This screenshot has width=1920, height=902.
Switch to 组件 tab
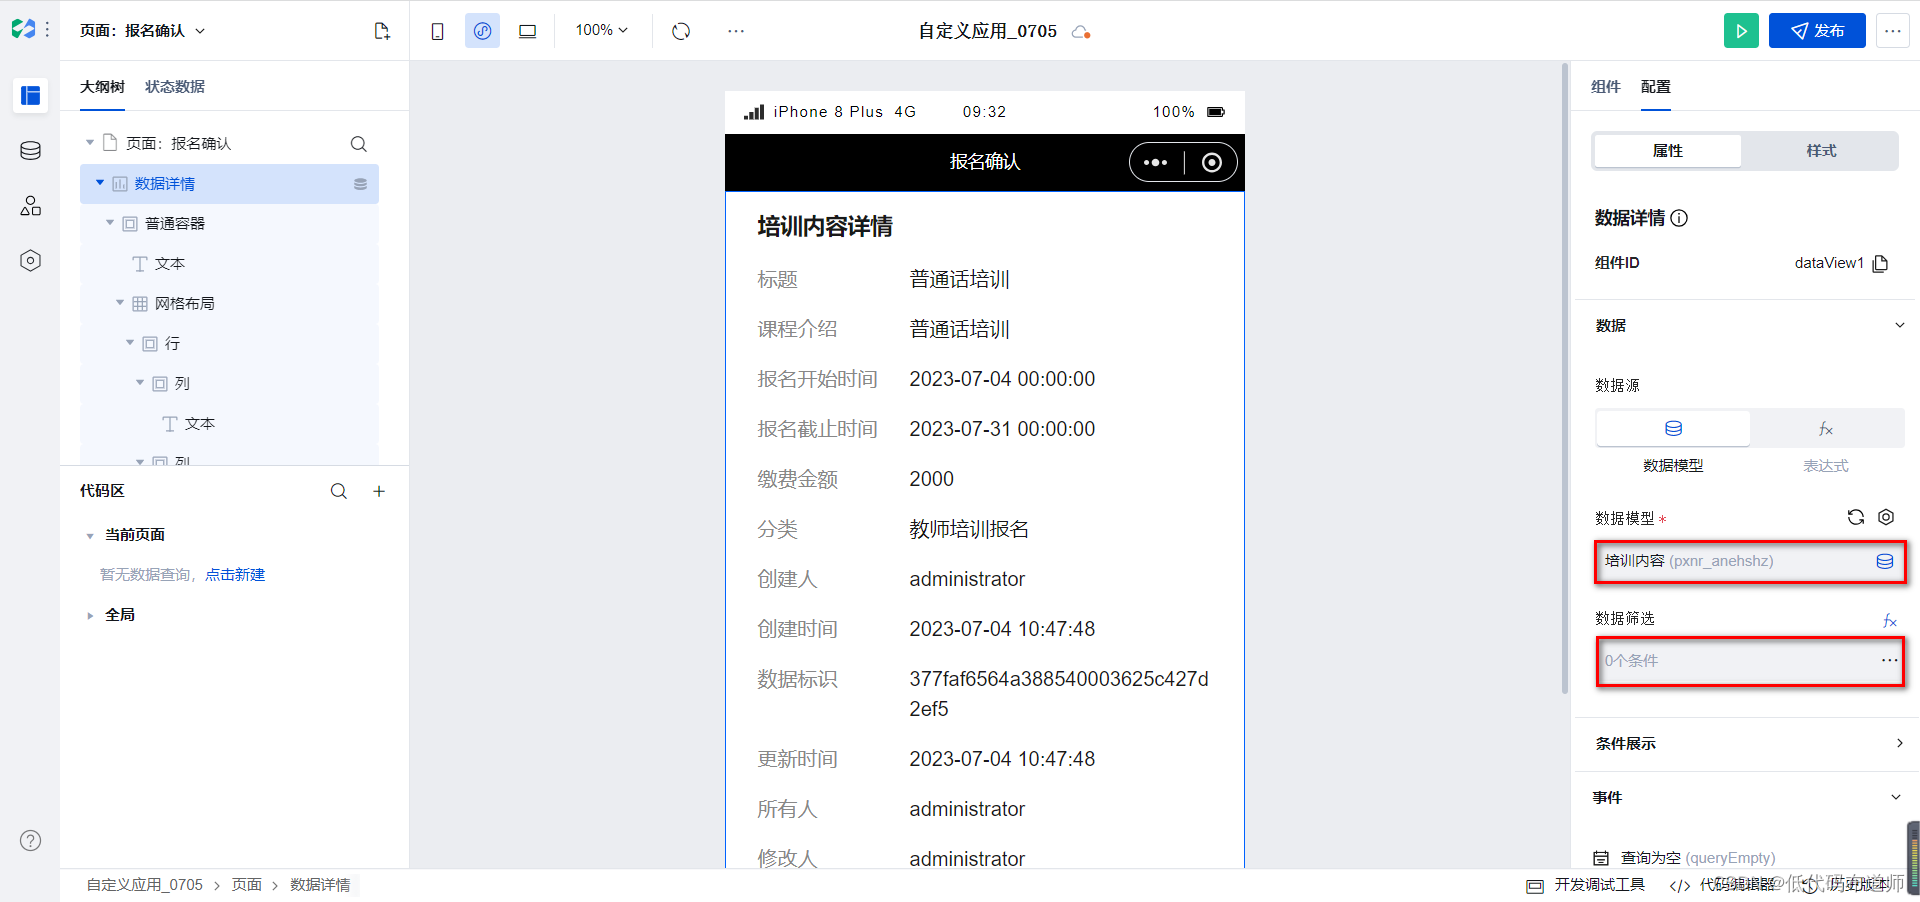[x=1605, y=87]
